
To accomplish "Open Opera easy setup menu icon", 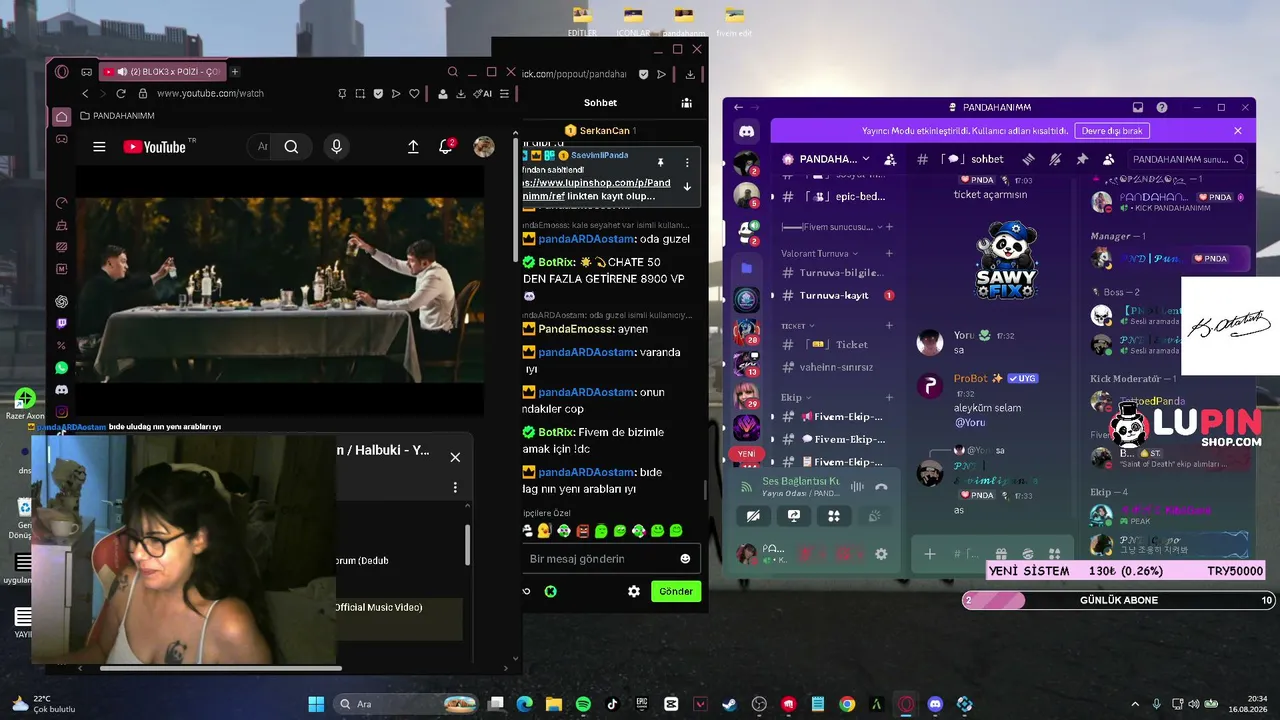I will pyautogui.click(x=504, y=93).
